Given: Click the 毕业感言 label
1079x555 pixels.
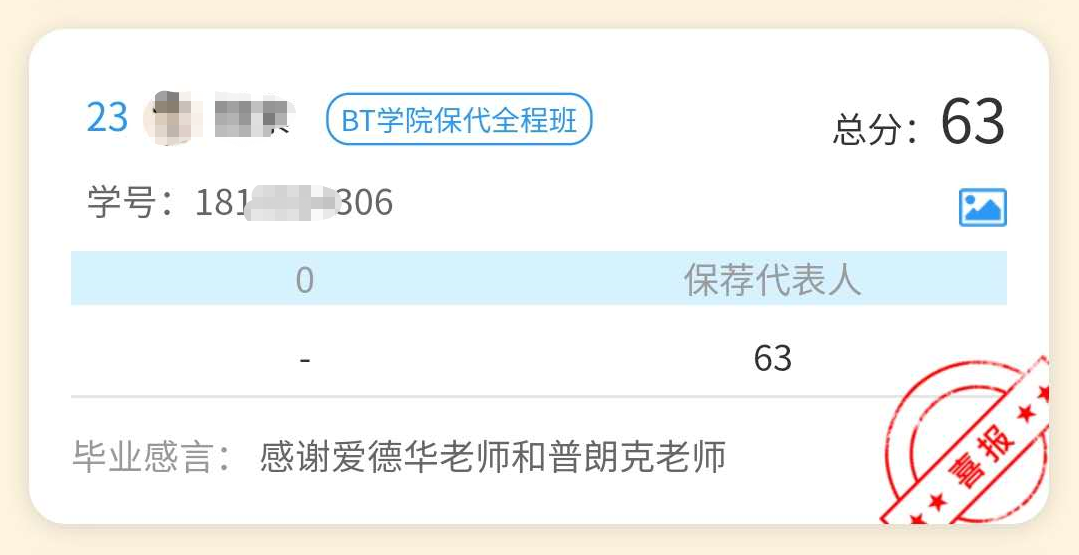Looking at the screenshot, I should 152,457.
